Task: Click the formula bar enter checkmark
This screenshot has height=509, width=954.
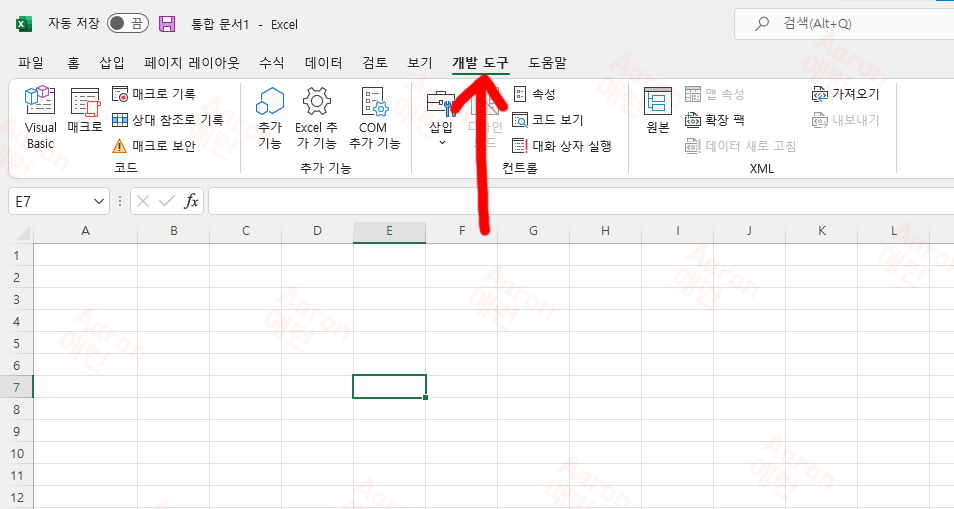Action: pyautogui.click(x=167, y=201)
